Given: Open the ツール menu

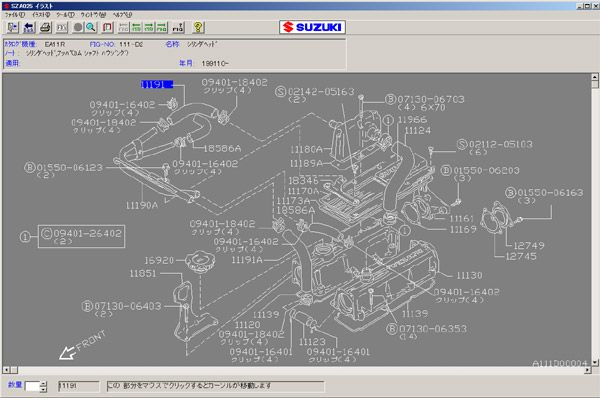Looking at the screenshot, I should pyautogui.click(x=65, y=15).
